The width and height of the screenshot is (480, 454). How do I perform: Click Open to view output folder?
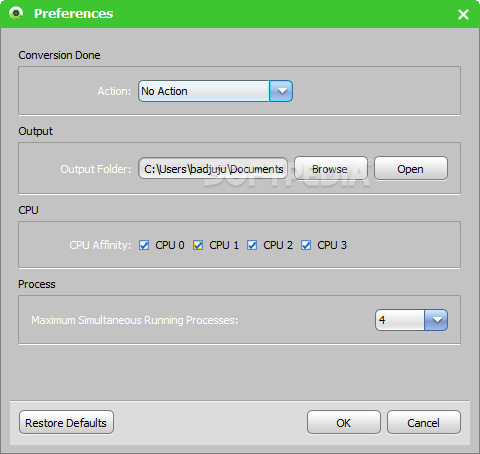(x=411, y=168)
